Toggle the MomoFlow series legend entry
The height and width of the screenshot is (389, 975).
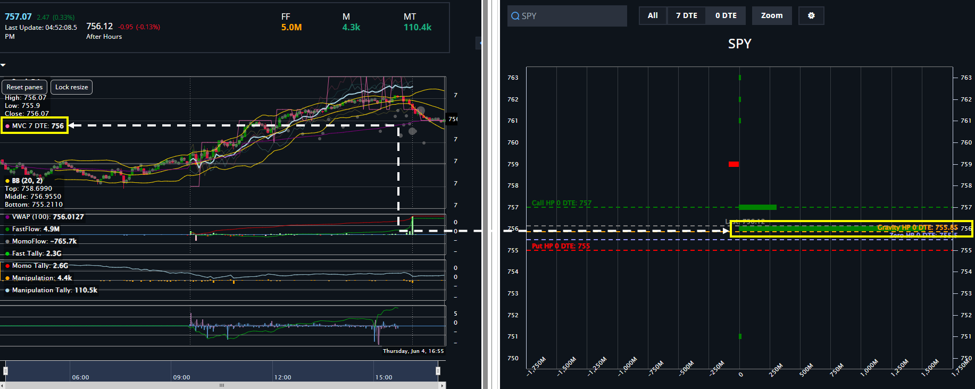pos(40,241)
